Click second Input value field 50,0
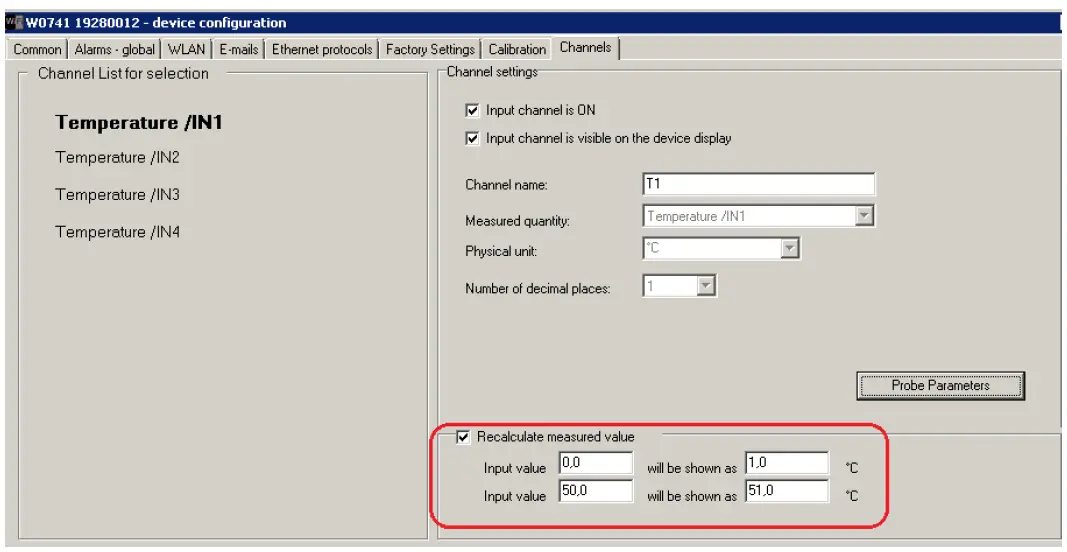The width and height of the screenshot is (1067, 552). coord(596,491)
